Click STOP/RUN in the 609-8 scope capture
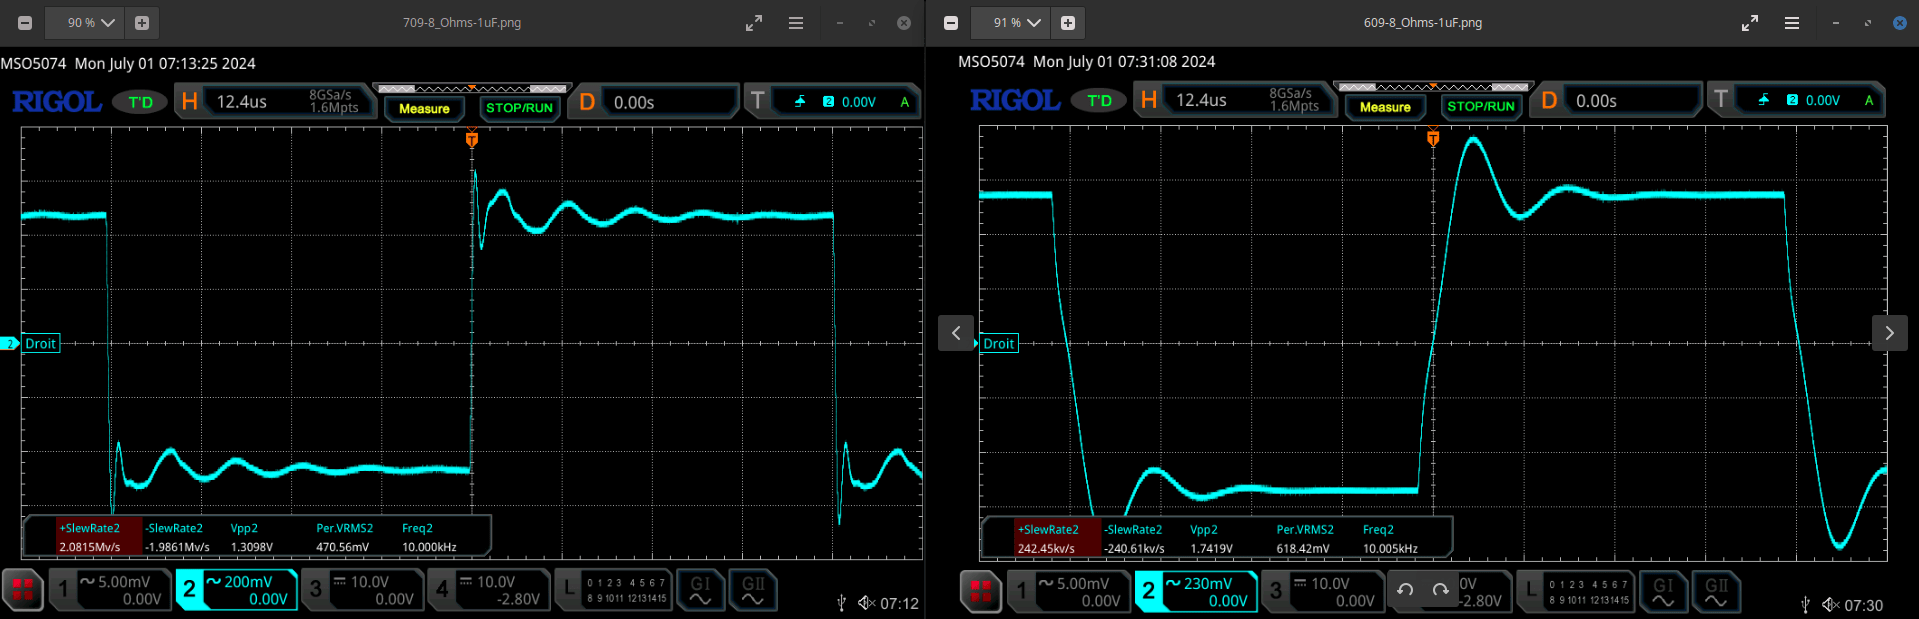Image resolution: width=1919 pixels, height=619 pixels. (x=1481, y=106)
